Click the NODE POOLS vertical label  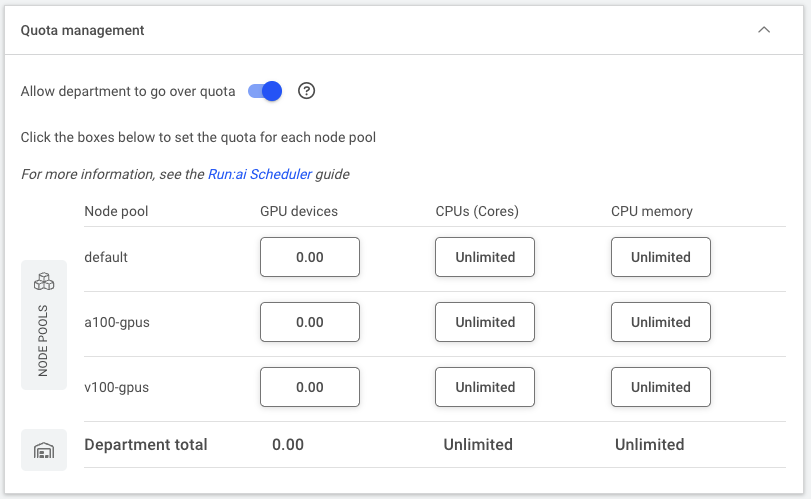pos(43,340)
